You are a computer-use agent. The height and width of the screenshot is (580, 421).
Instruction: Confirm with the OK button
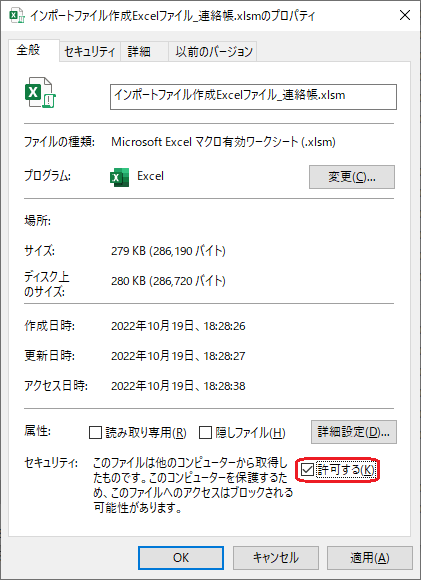[181, 558]
